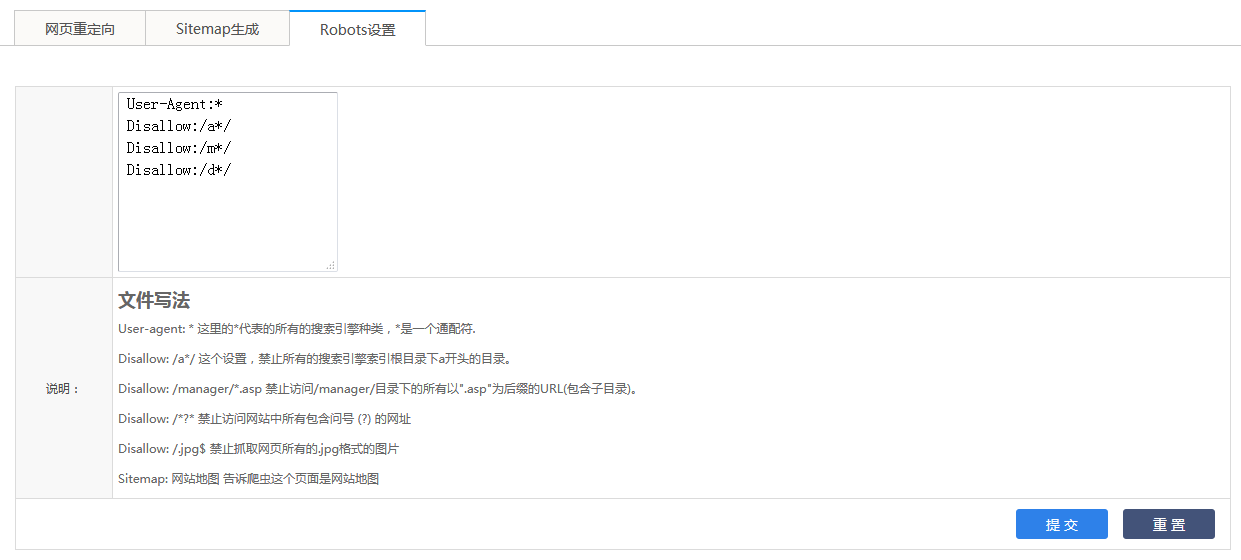Click the /manager/*.asp rule explanation
The width and height of the screenshot is (1241, 560).
pos(377,389)
